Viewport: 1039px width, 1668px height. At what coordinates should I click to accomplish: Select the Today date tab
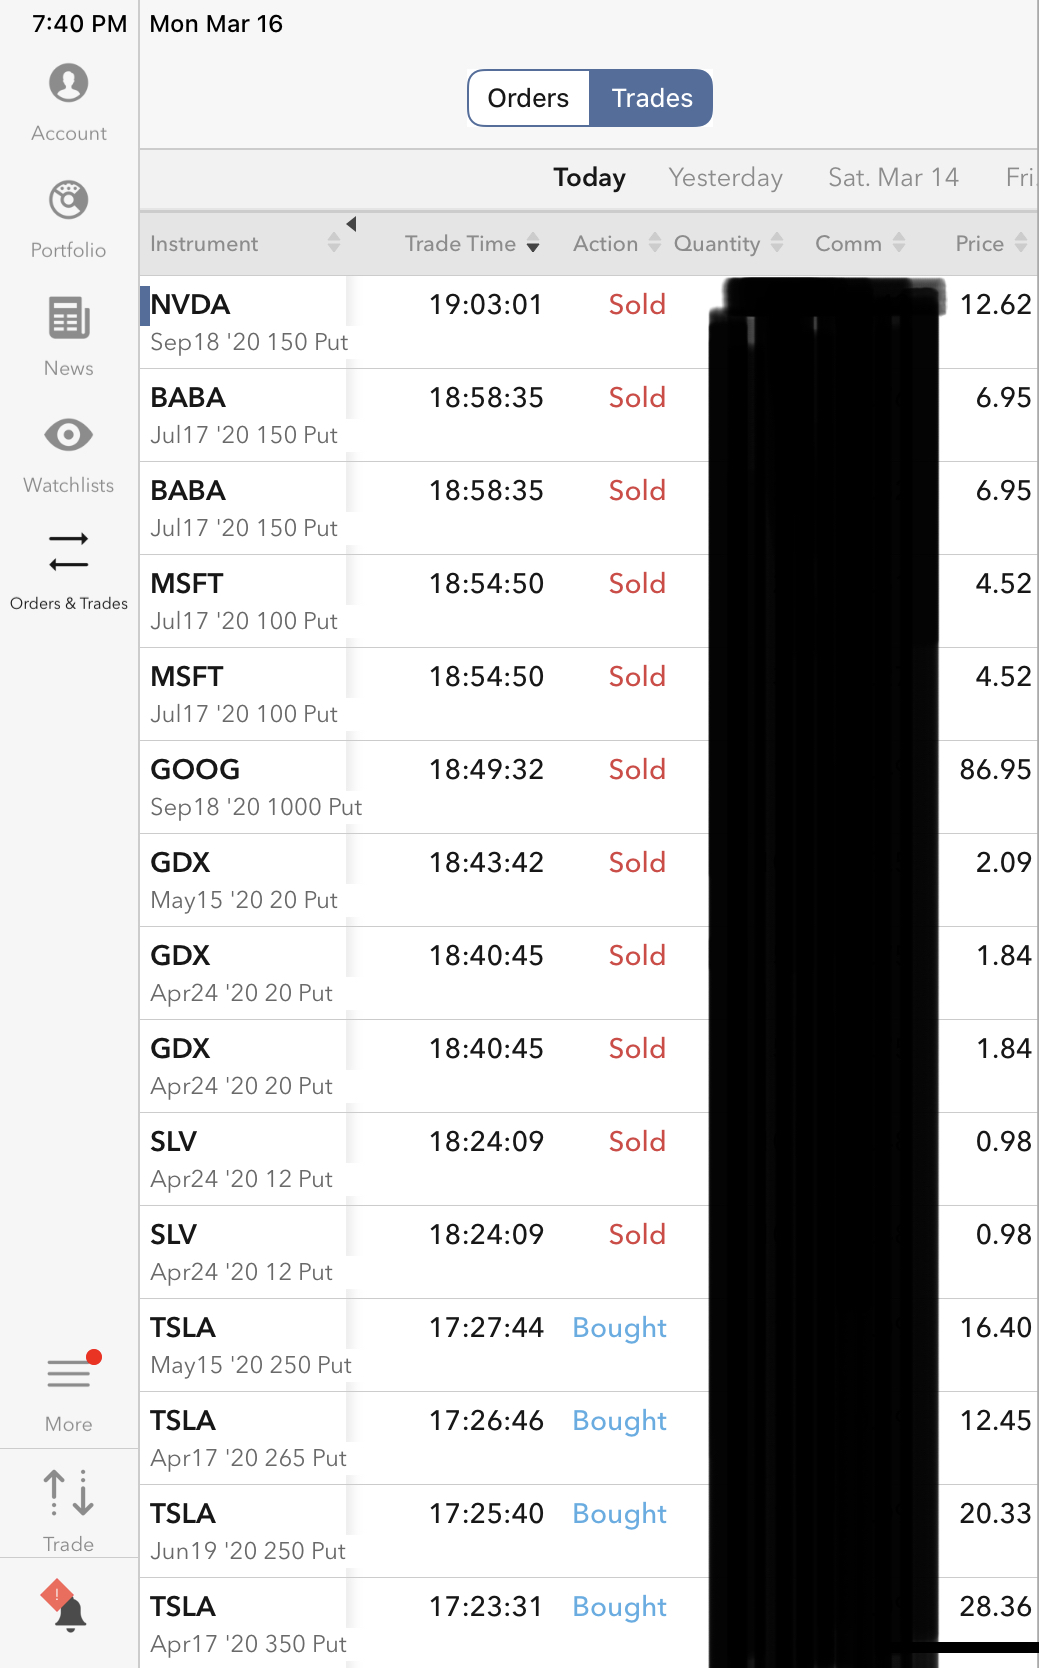(x=589, y=178)
